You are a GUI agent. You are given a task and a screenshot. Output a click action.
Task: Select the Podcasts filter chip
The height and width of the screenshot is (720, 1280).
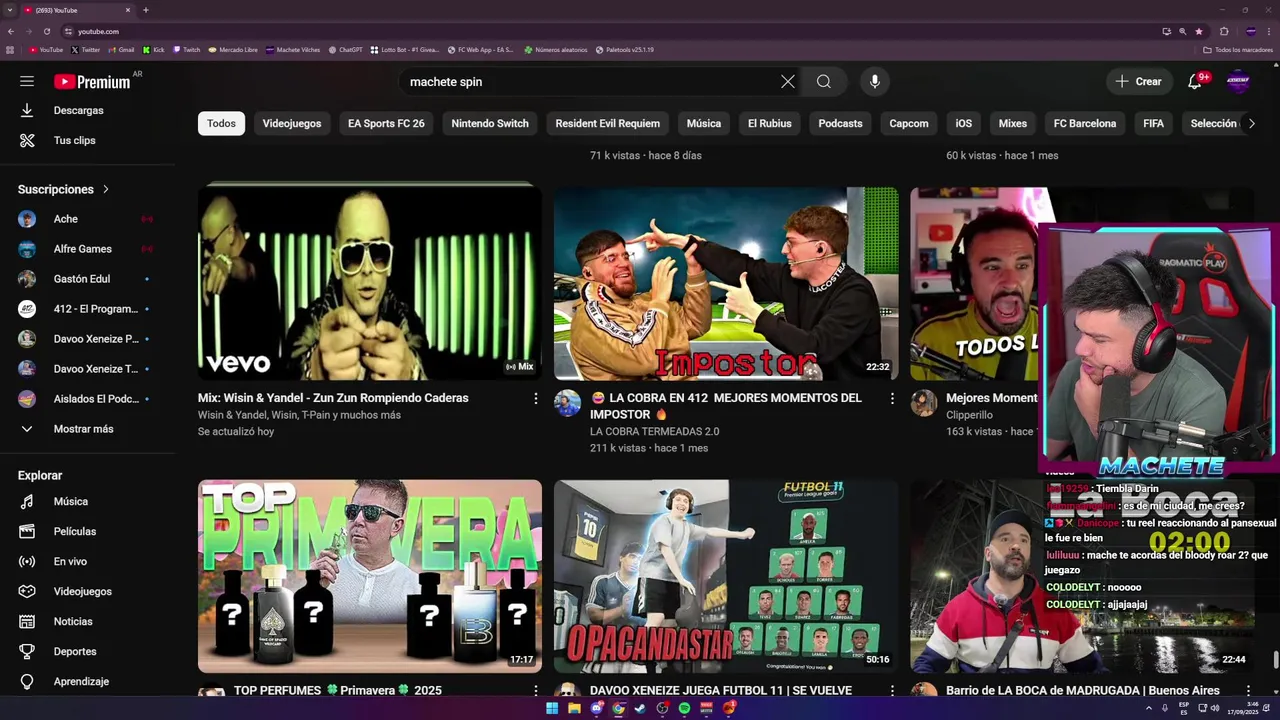(840, 123)
